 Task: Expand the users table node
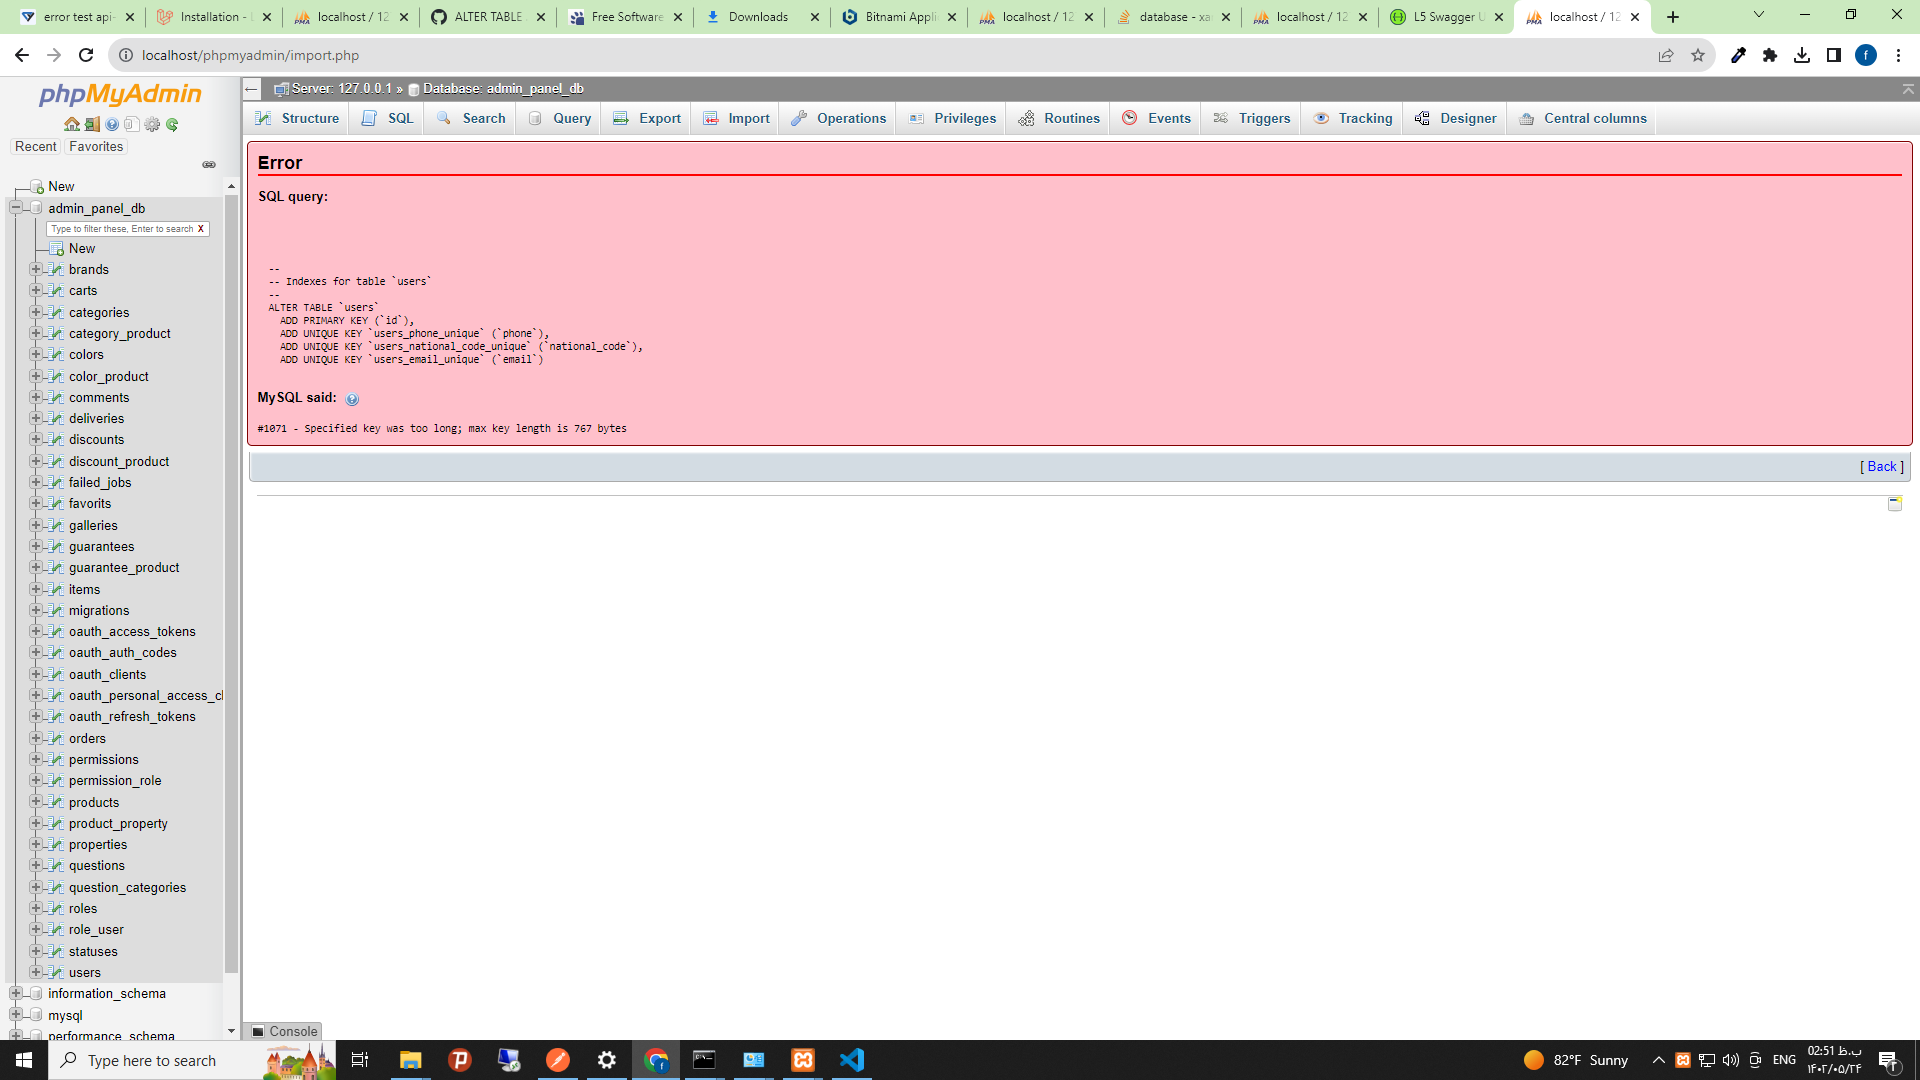coord(36,972)
